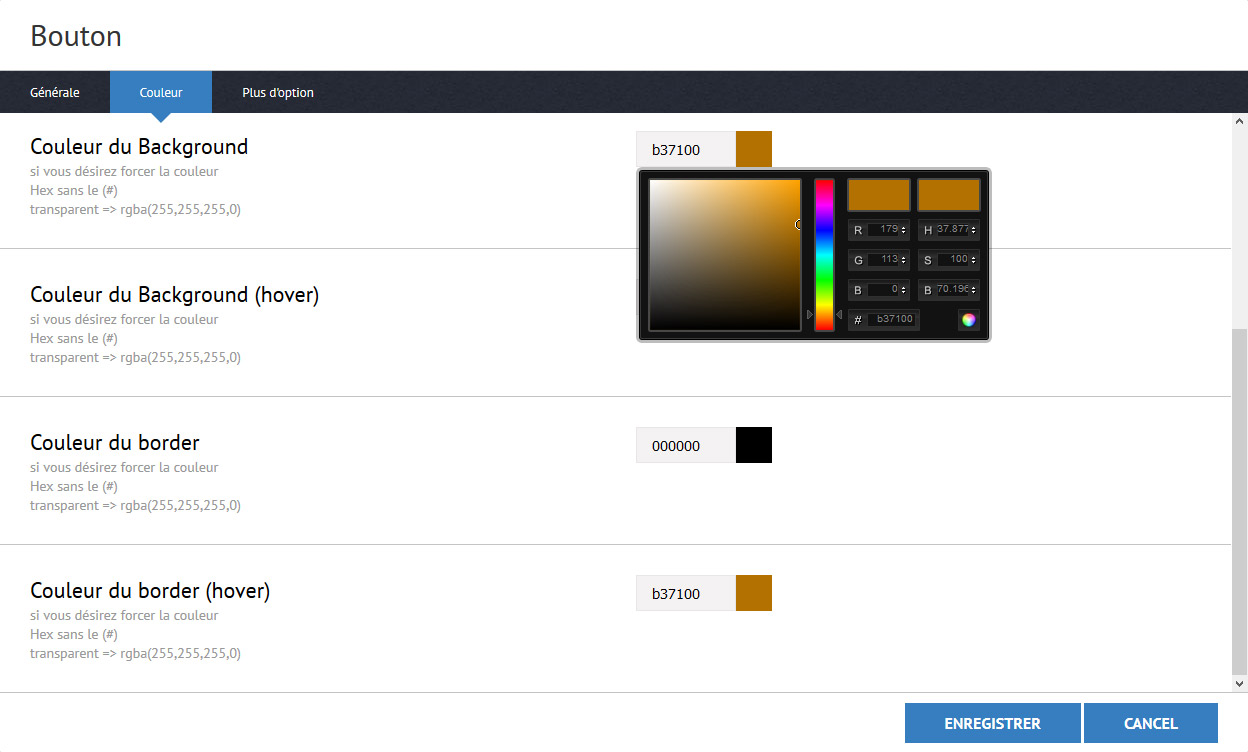
Task: Click the rainbow hue slider bar
Action: coord(824,254)
